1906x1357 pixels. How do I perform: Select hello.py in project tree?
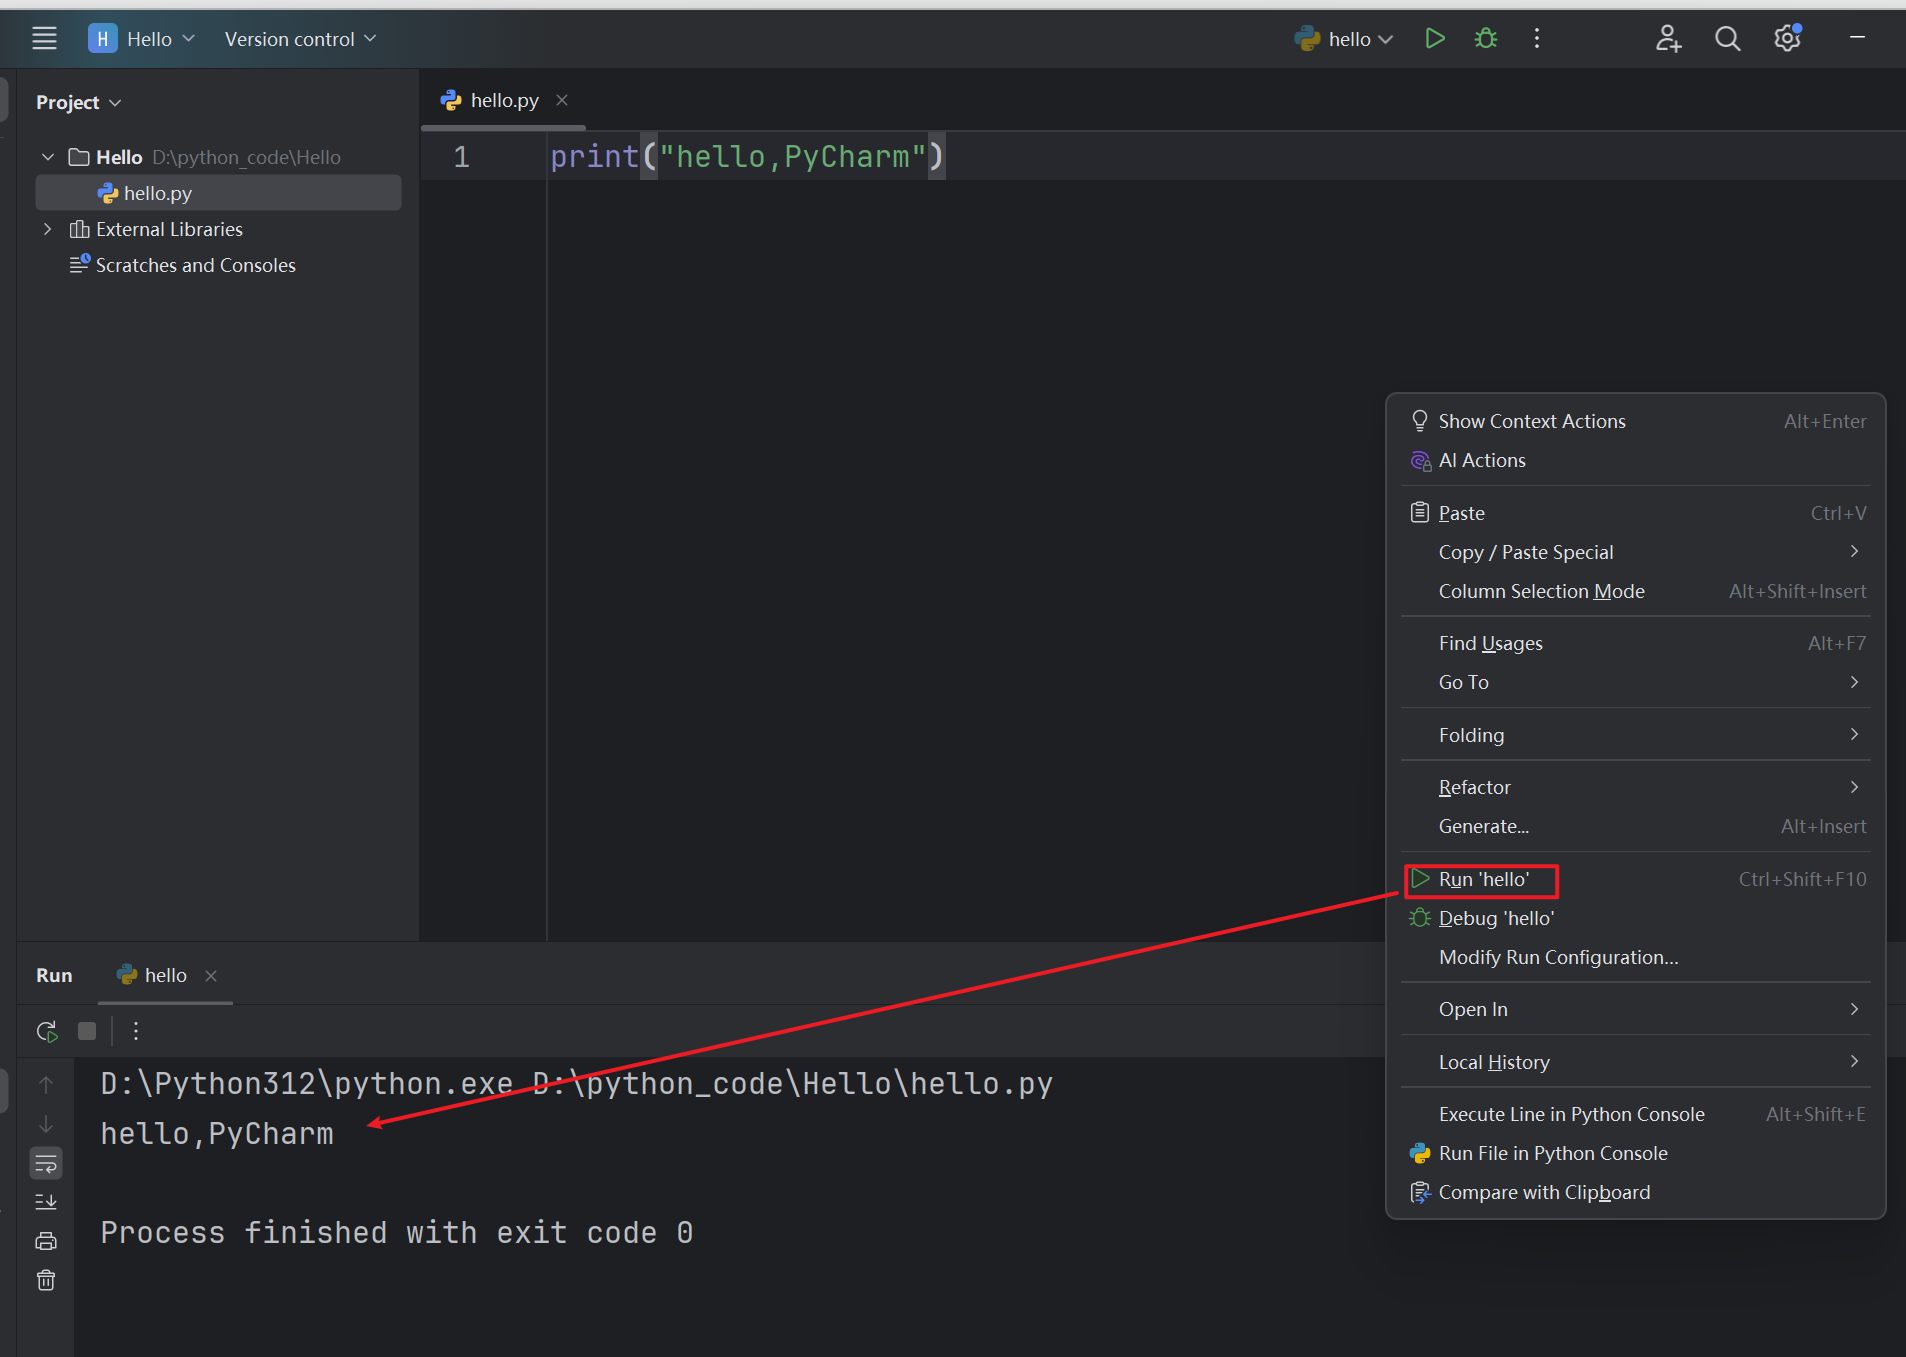tap(218, 193)
